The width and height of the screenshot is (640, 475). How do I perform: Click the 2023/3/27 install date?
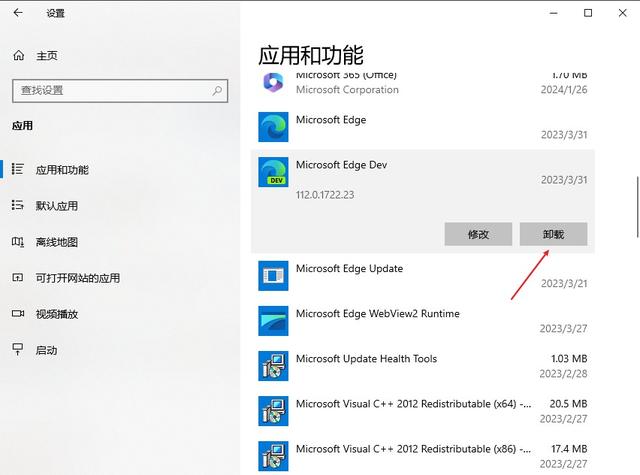point(564,329)
